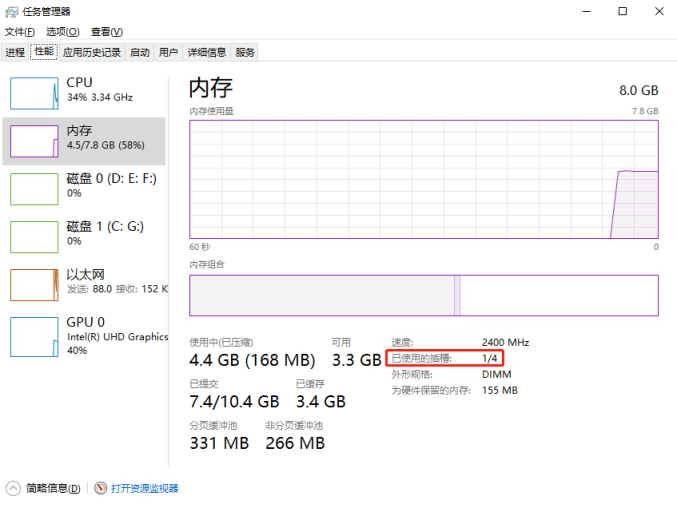
Task: Switch to the 启动 tab
Action: click(140, 52)
